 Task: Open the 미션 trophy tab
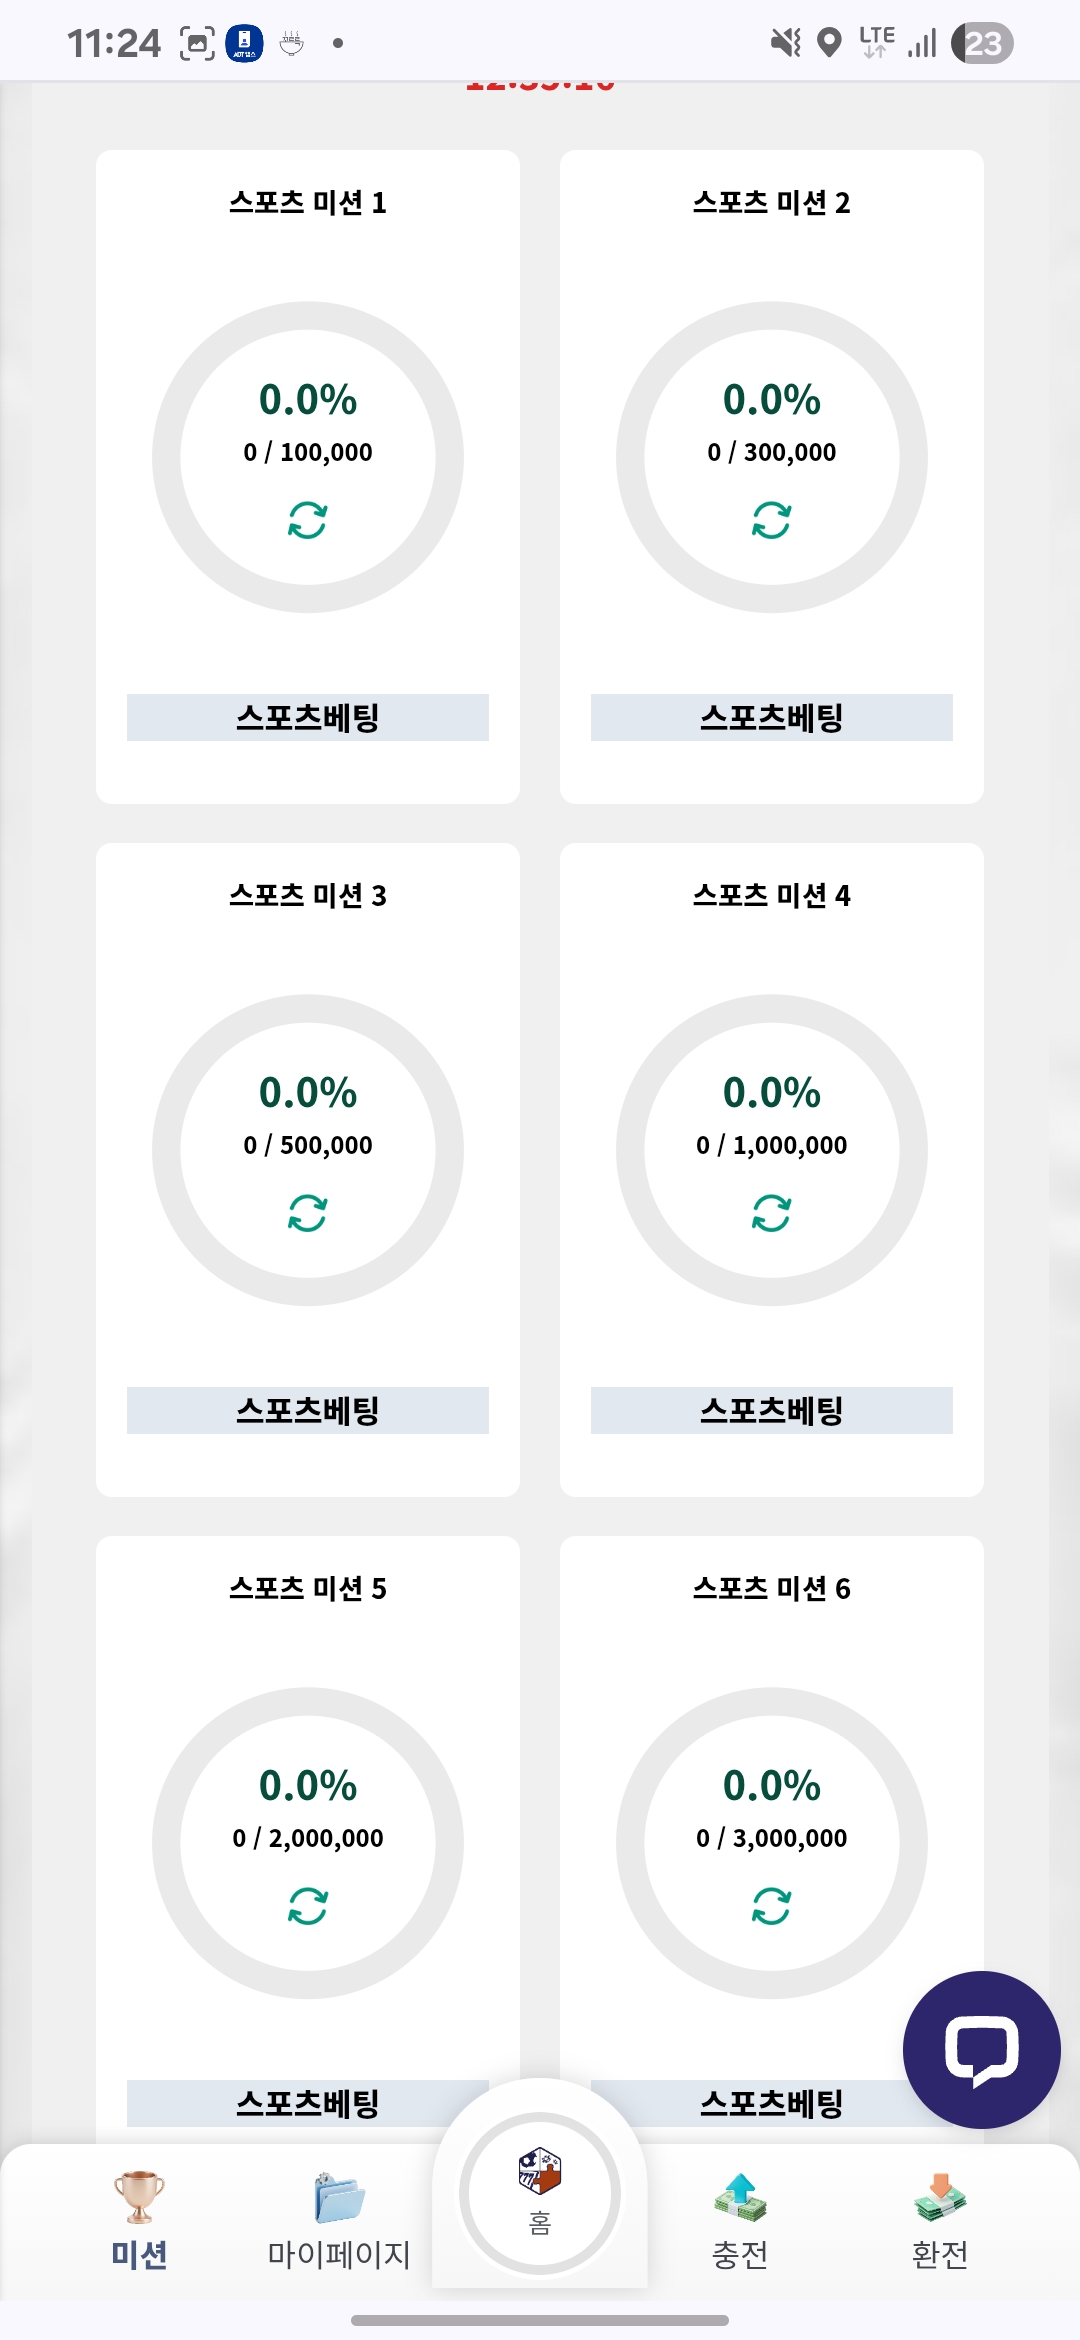(139, 2218)
